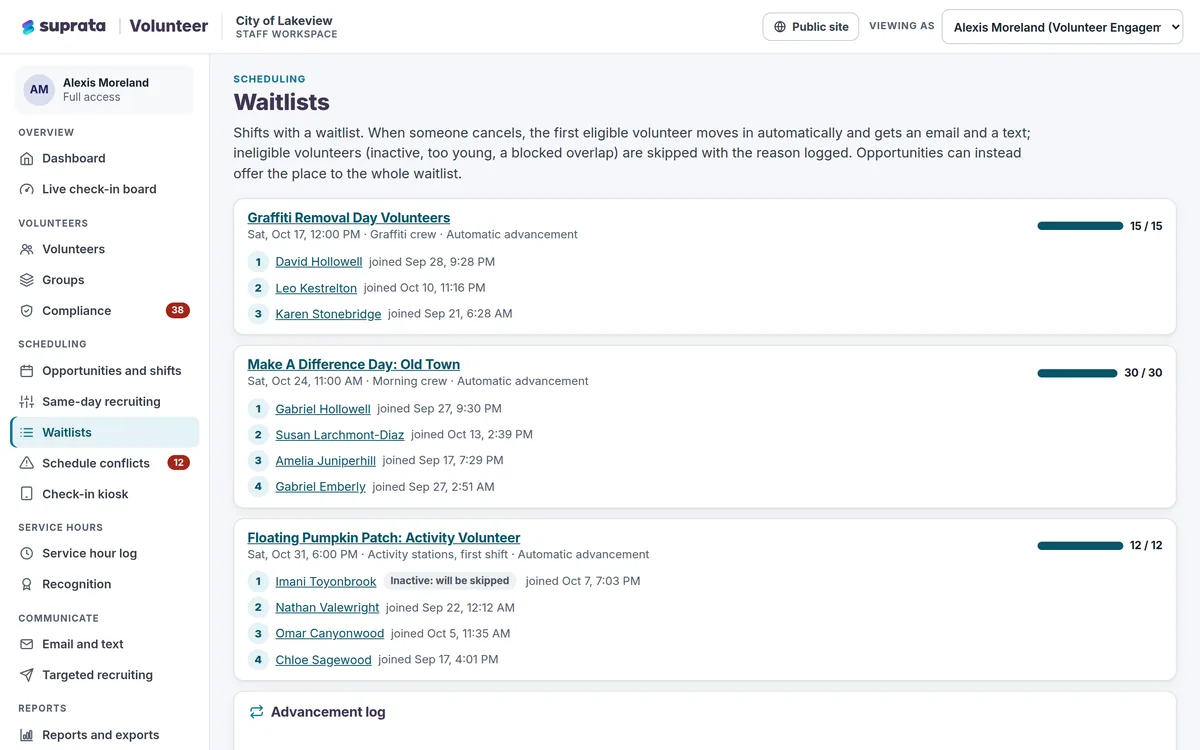
Task: Click the Service hour log clock icon
Action: (x=27, y=553)
